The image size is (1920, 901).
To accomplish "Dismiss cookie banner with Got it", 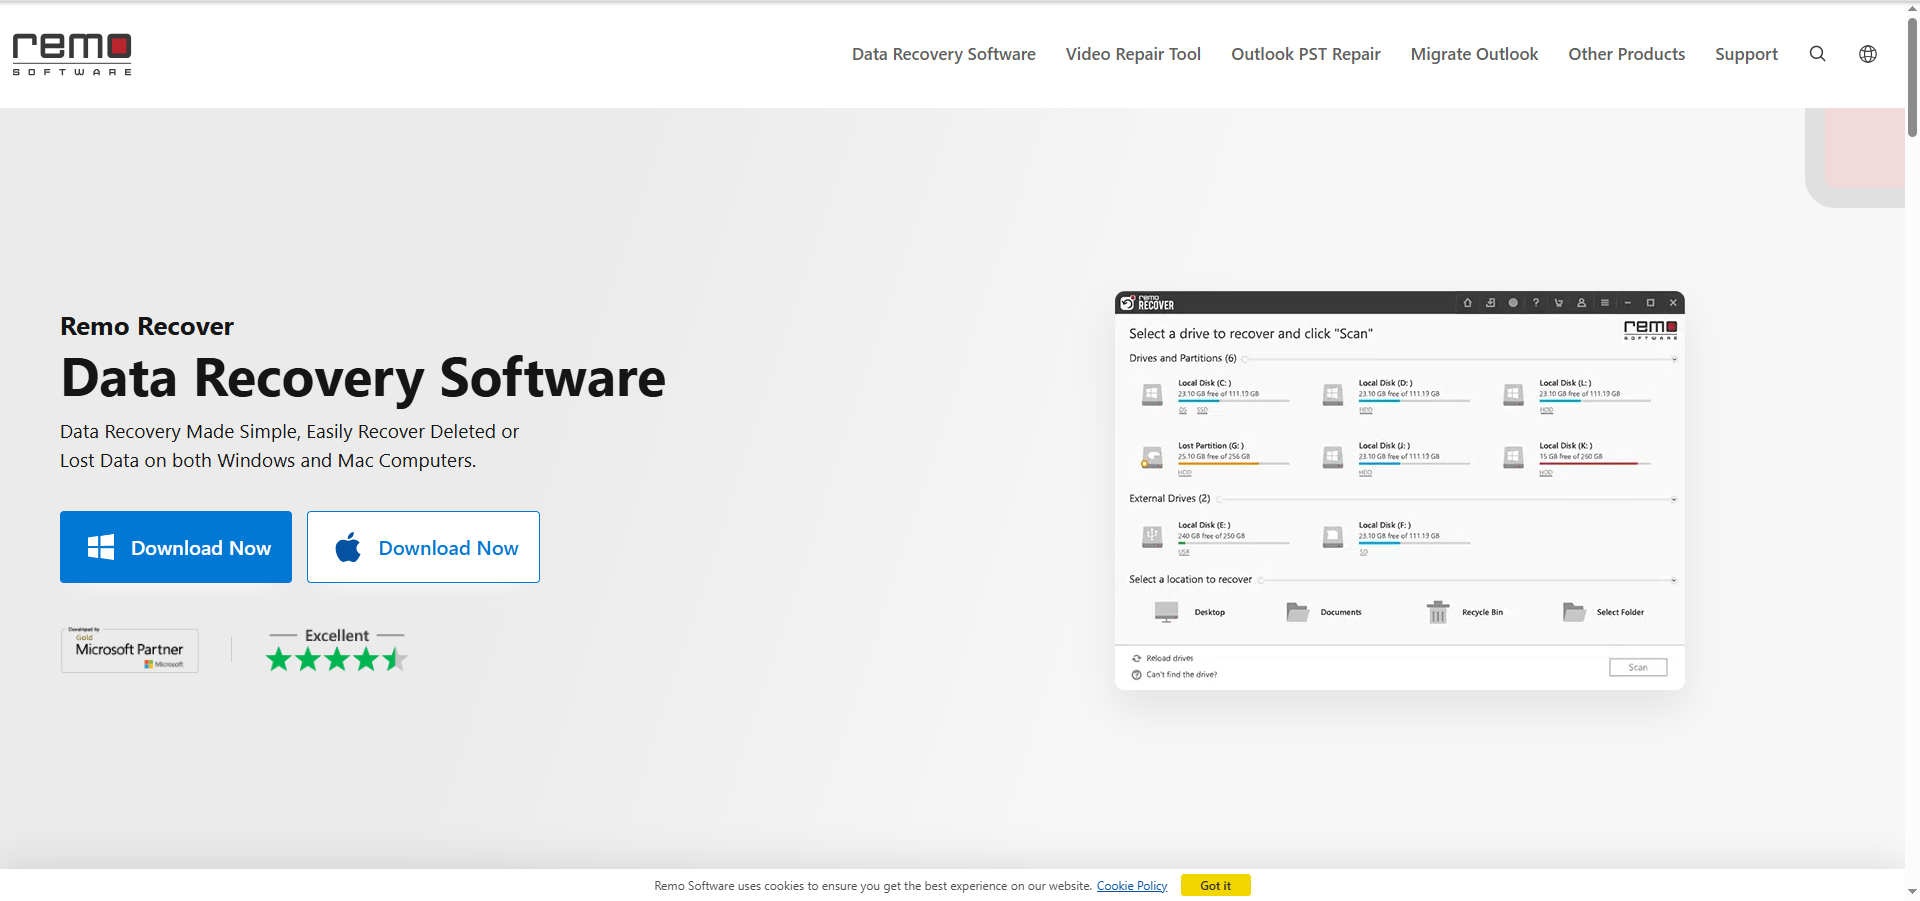I will 1215,886.
